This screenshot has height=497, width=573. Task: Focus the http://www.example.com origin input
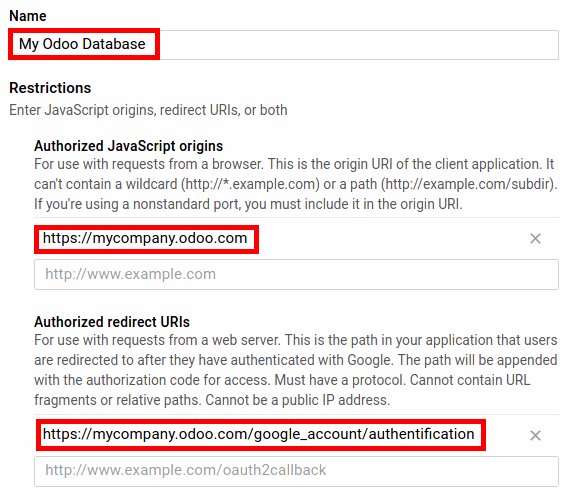tap(296, 274)
